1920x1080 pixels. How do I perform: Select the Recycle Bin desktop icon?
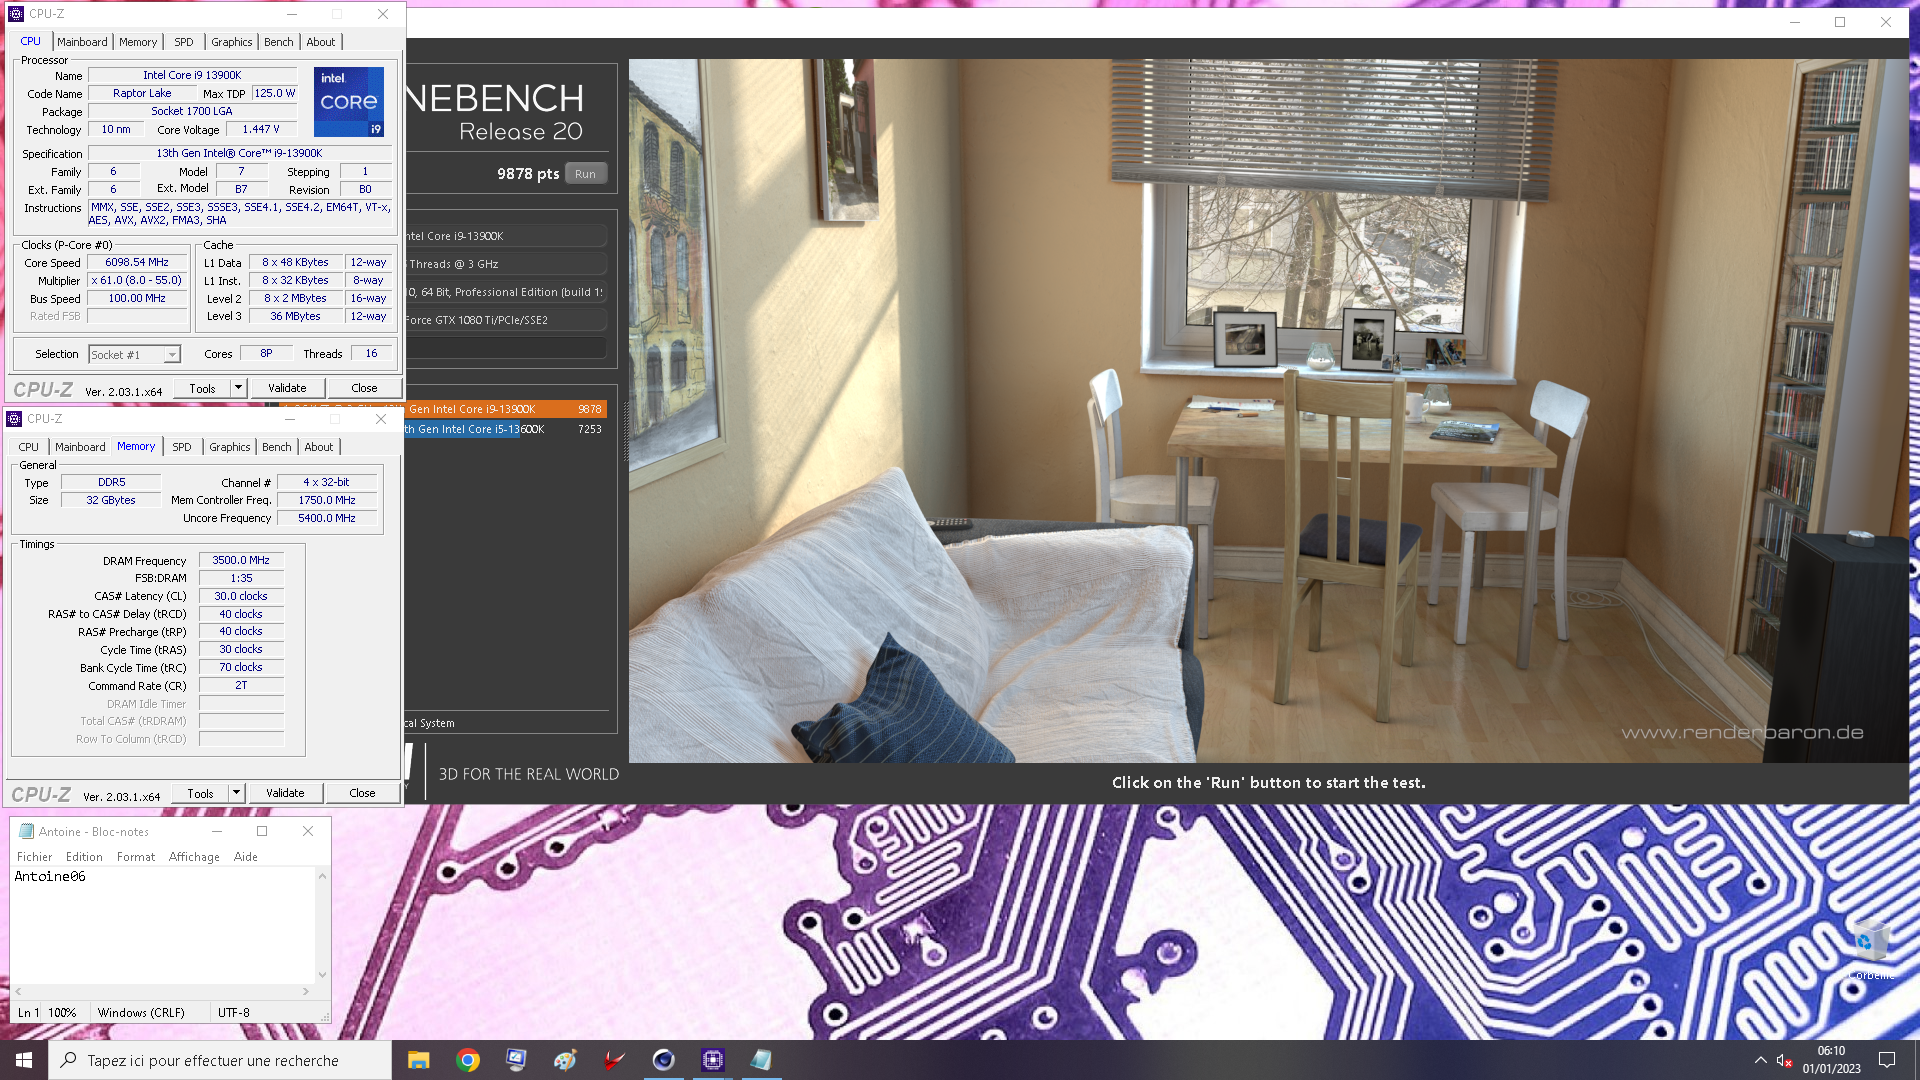(x=1870, y=950)
